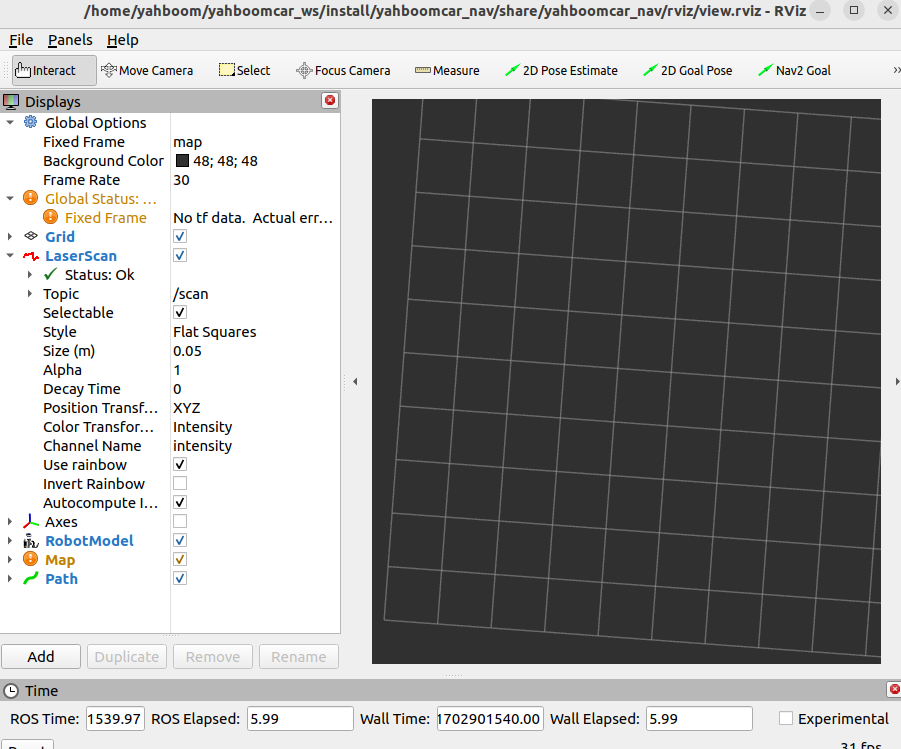
Task: Select the RobotModel display icon
Action: tap(30, 541)
